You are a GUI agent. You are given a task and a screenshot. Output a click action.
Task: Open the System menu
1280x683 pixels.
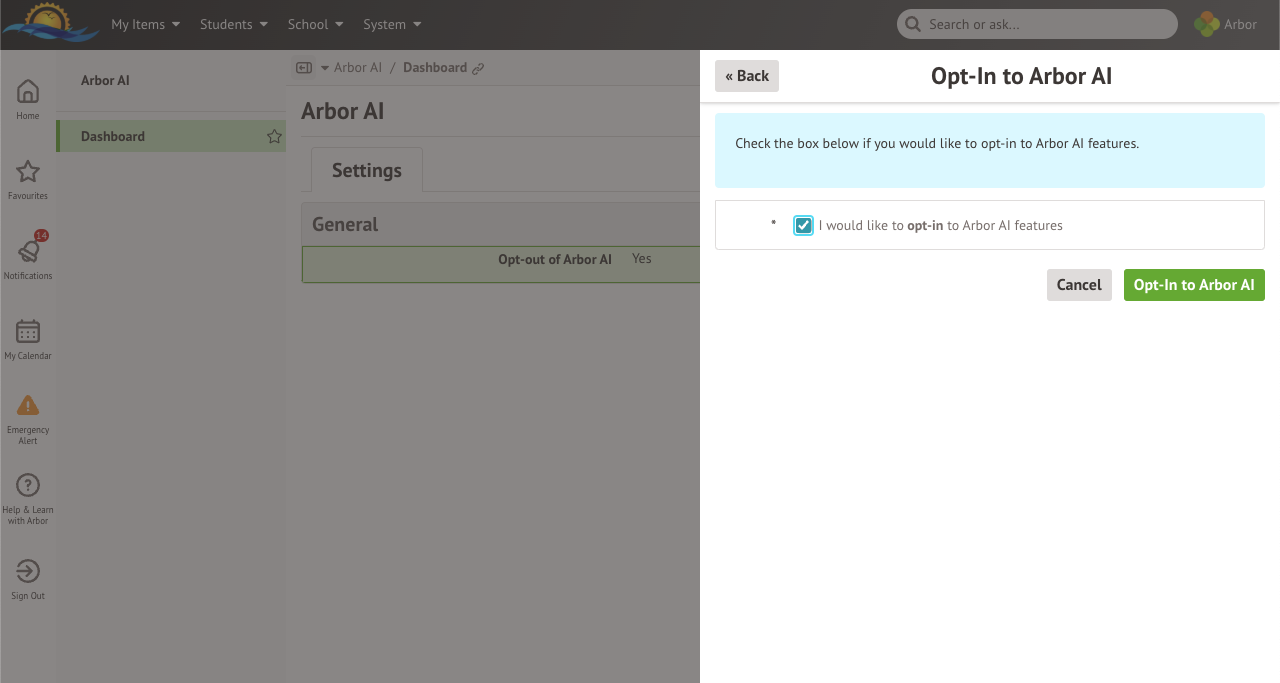point(391,24)
